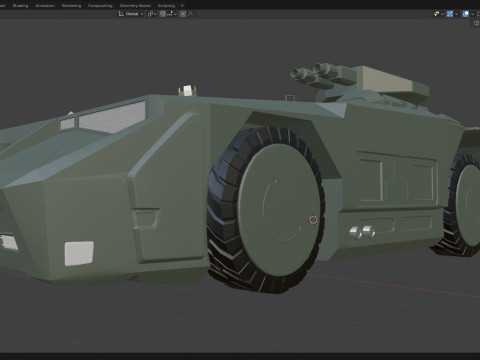Open the proportional editing falloff dropdown

click(191, 14)
